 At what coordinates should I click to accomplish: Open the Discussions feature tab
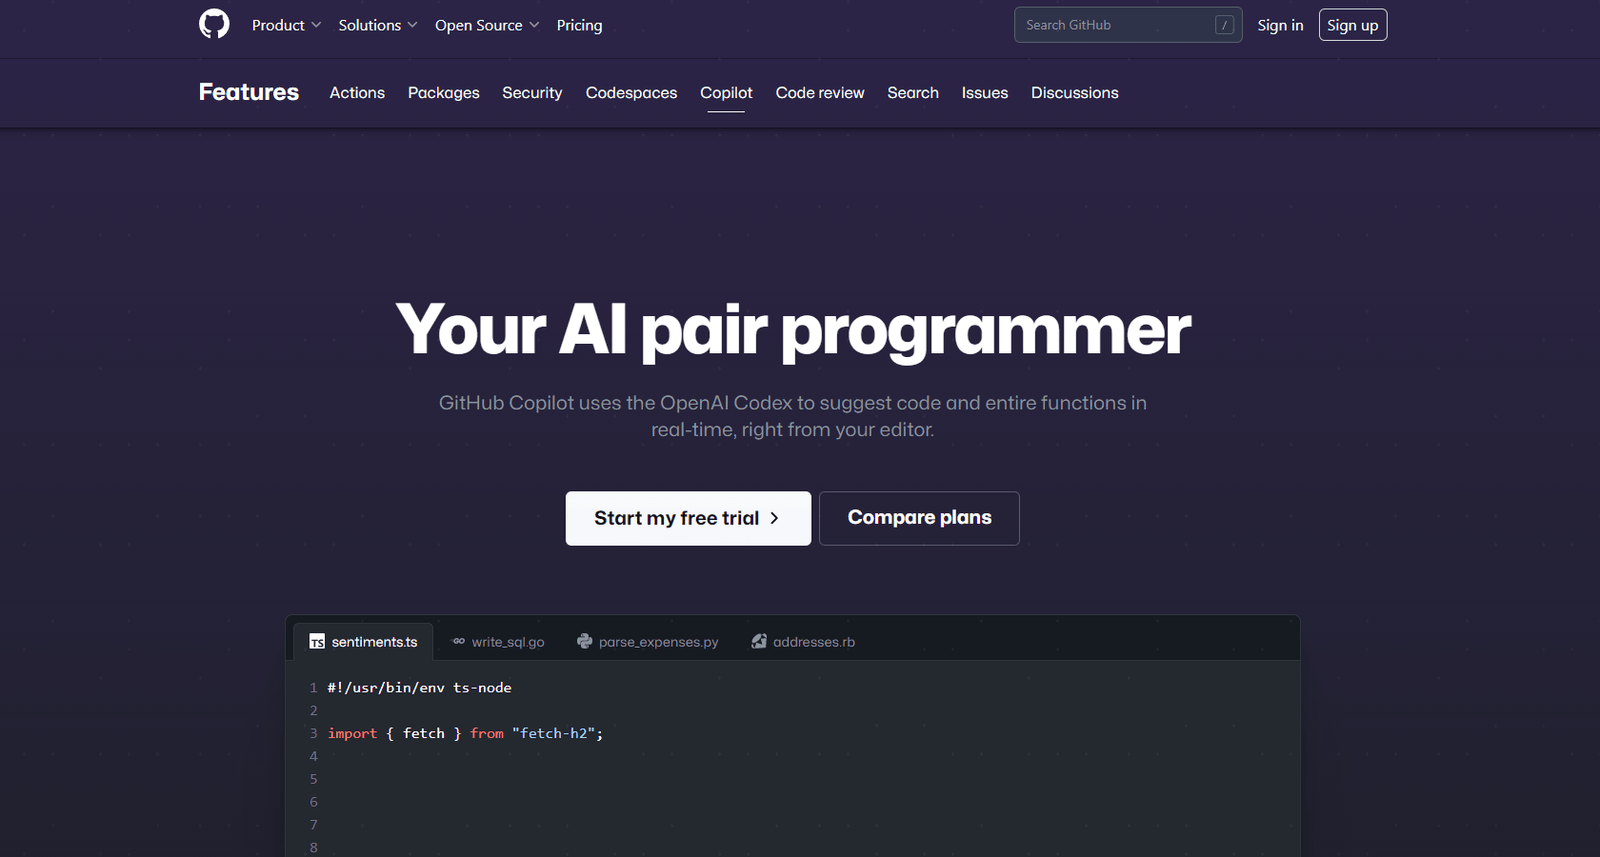pyautogui.click(x=1075, y=93)
